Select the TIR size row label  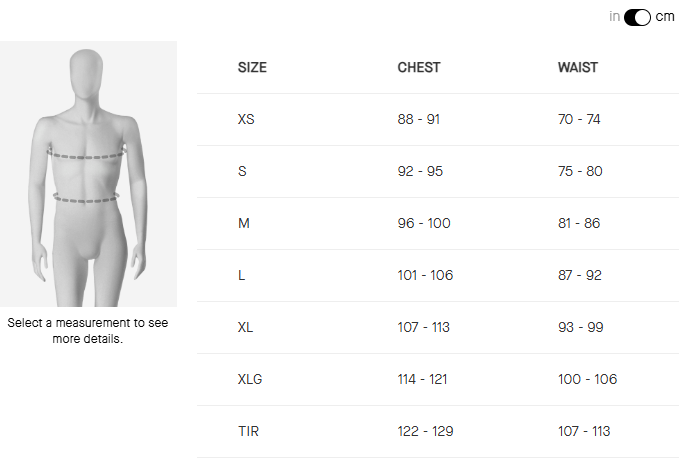(x=247, y=431)
